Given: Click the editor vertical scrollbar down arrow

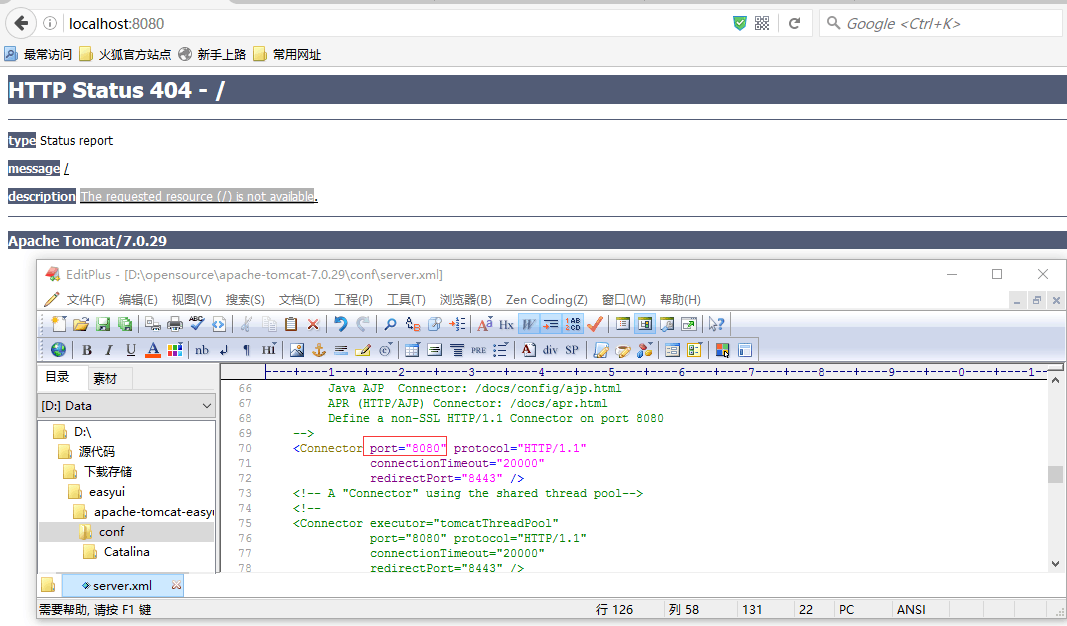Looking at the screenshot, I should (1055, 563).
